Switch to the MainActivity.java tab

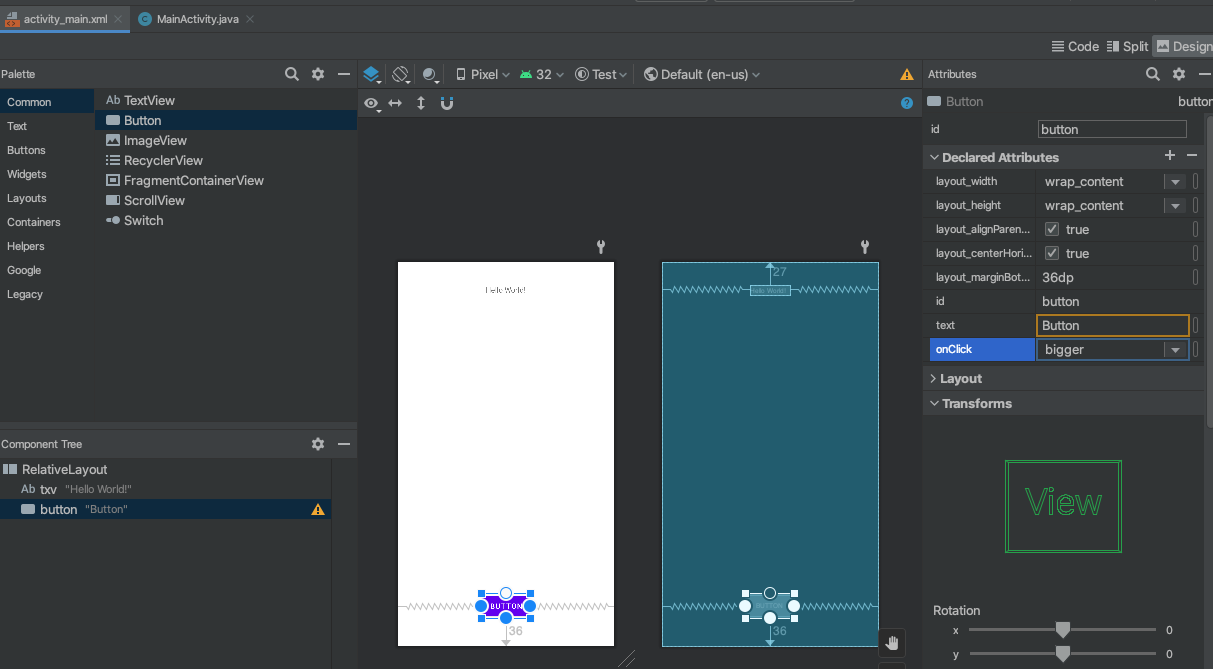coord(197,19)
